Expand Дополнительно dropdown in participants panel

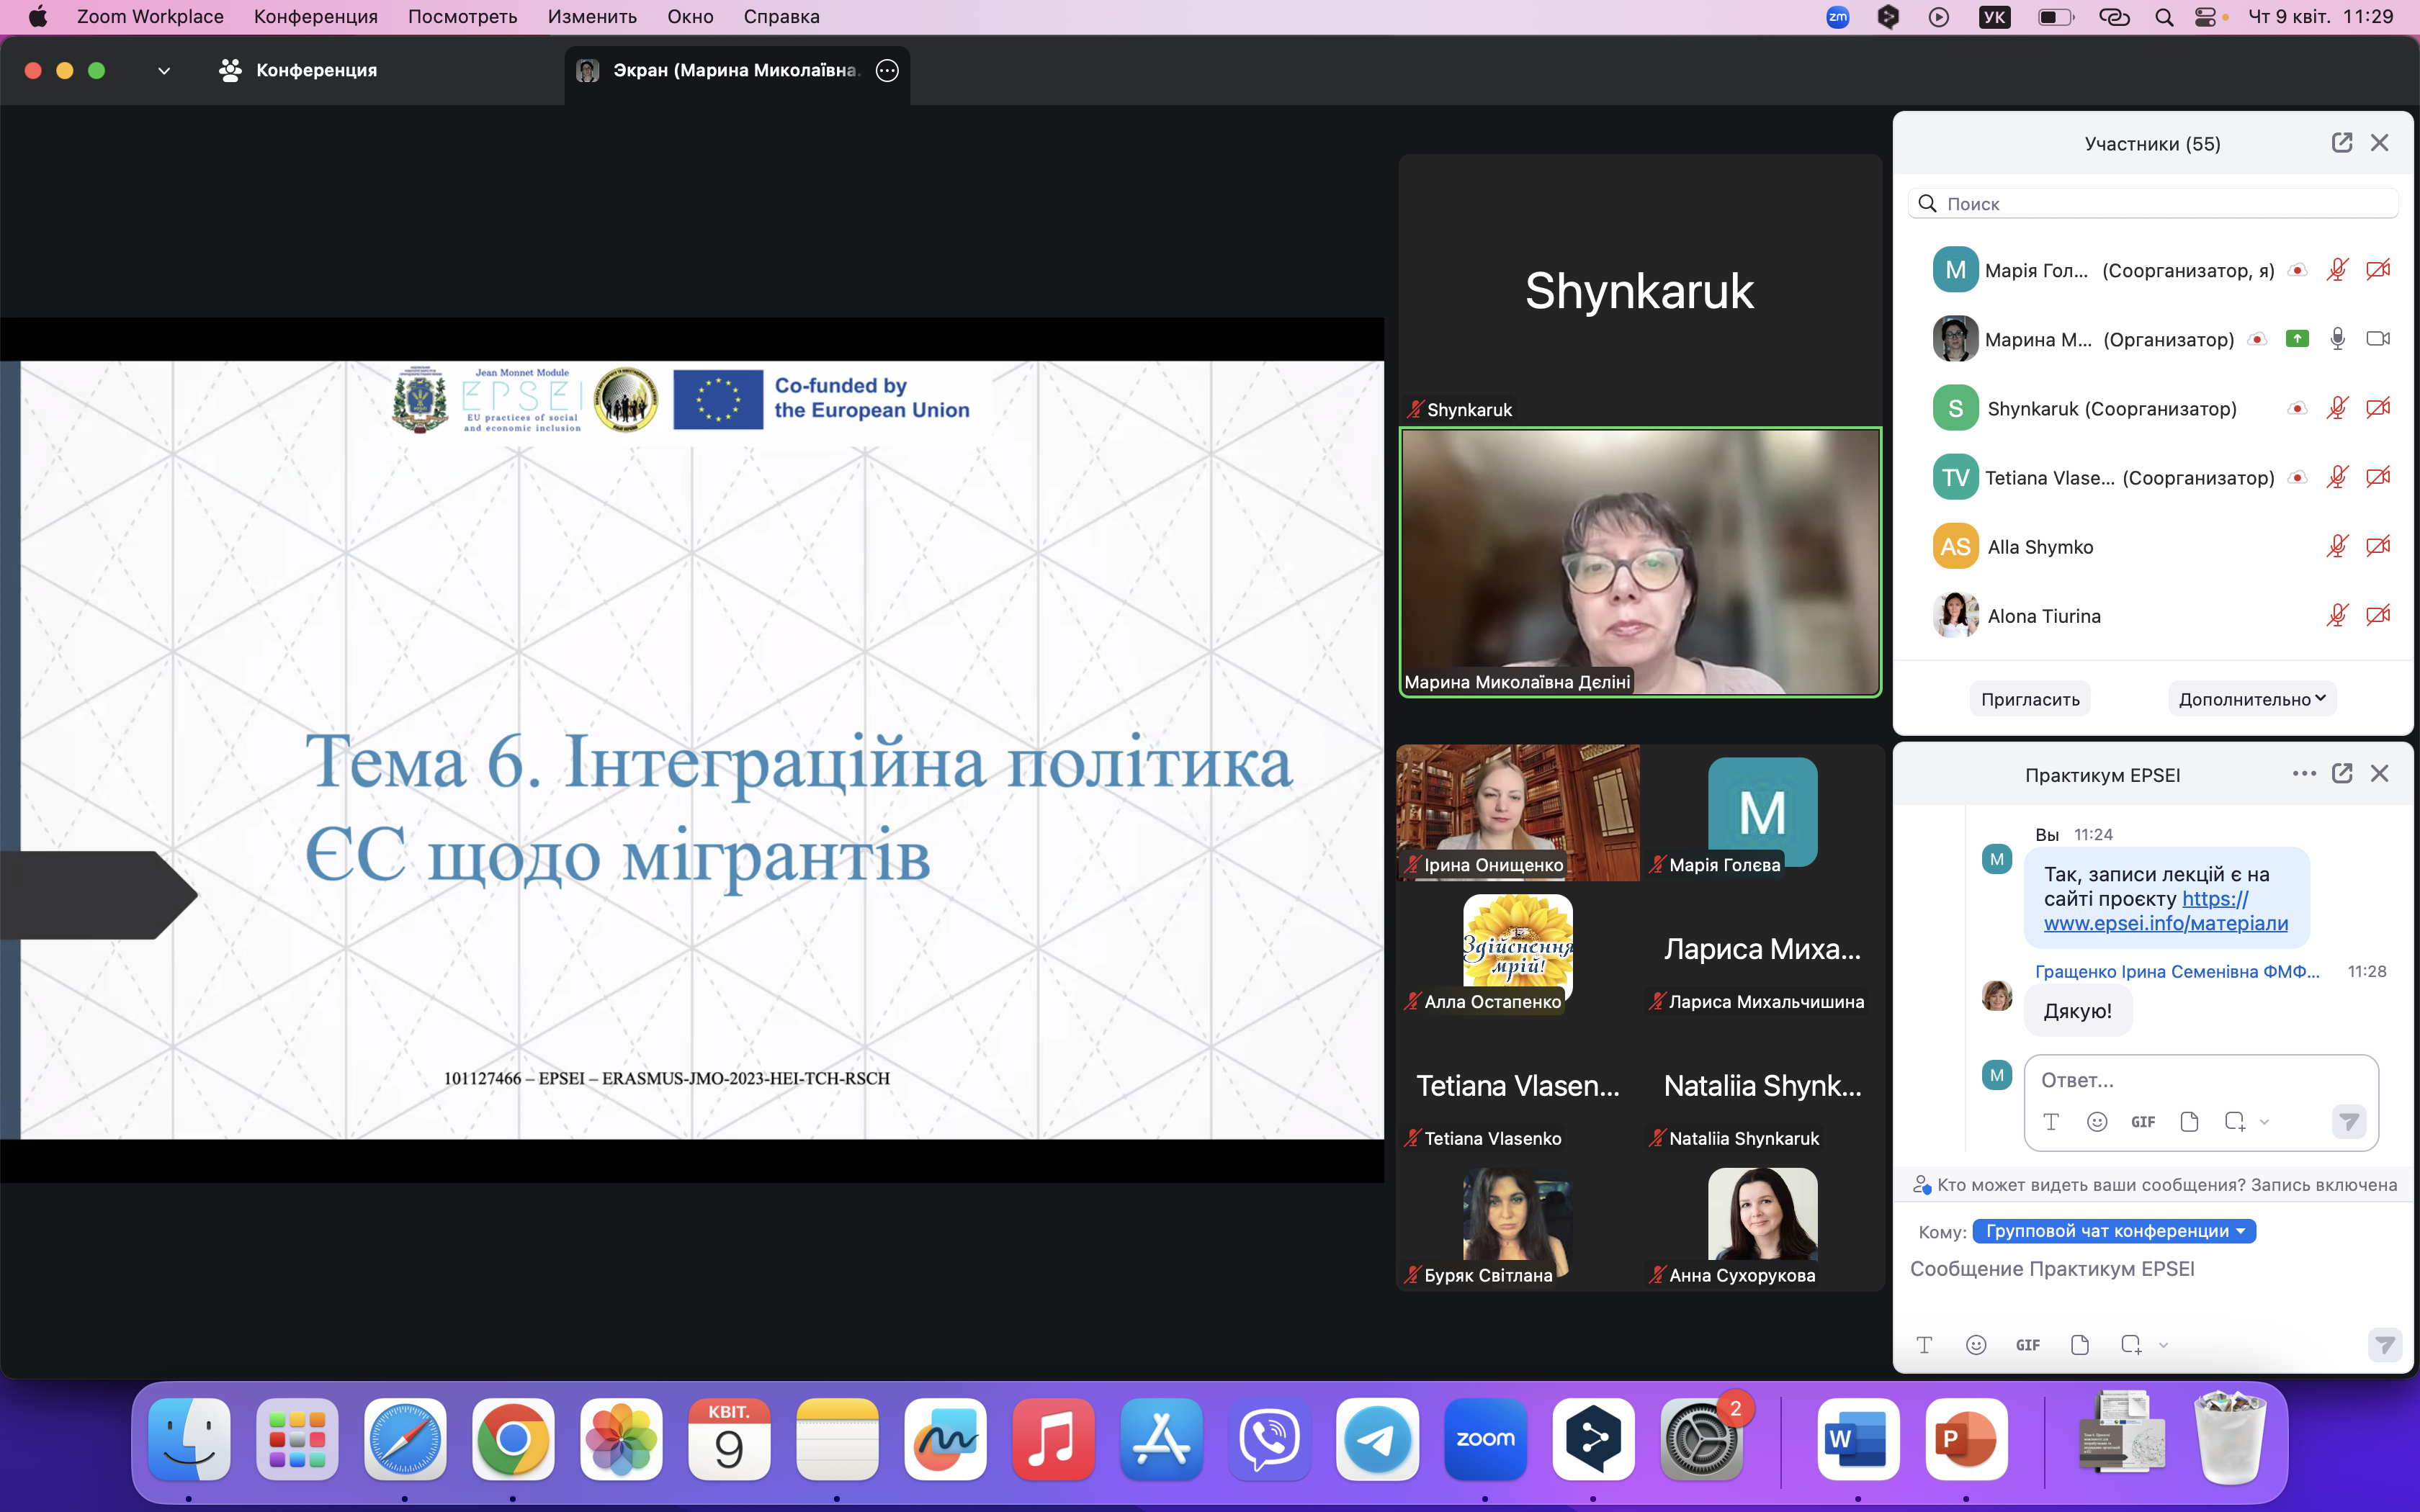point(2252,699)
